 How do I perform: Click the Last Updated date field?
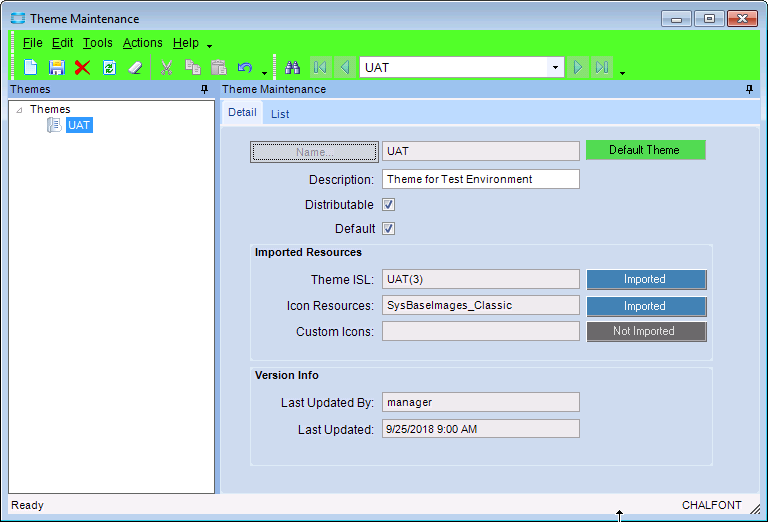tap(480, 428)
